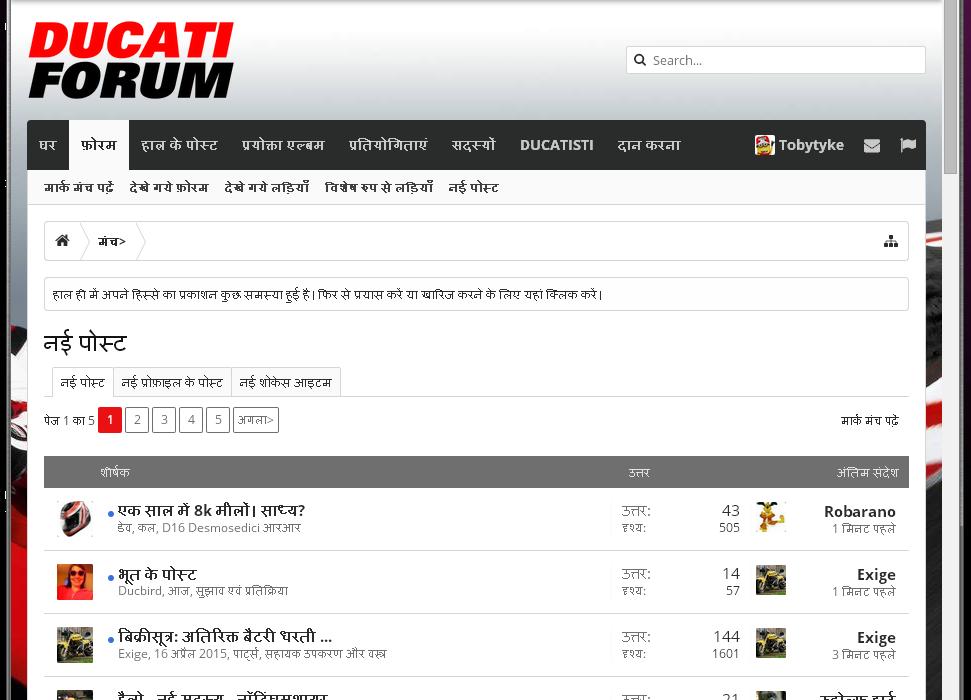Open thread भूत के पोस्ट
The image size is (971, 700).
pos(157,574)
